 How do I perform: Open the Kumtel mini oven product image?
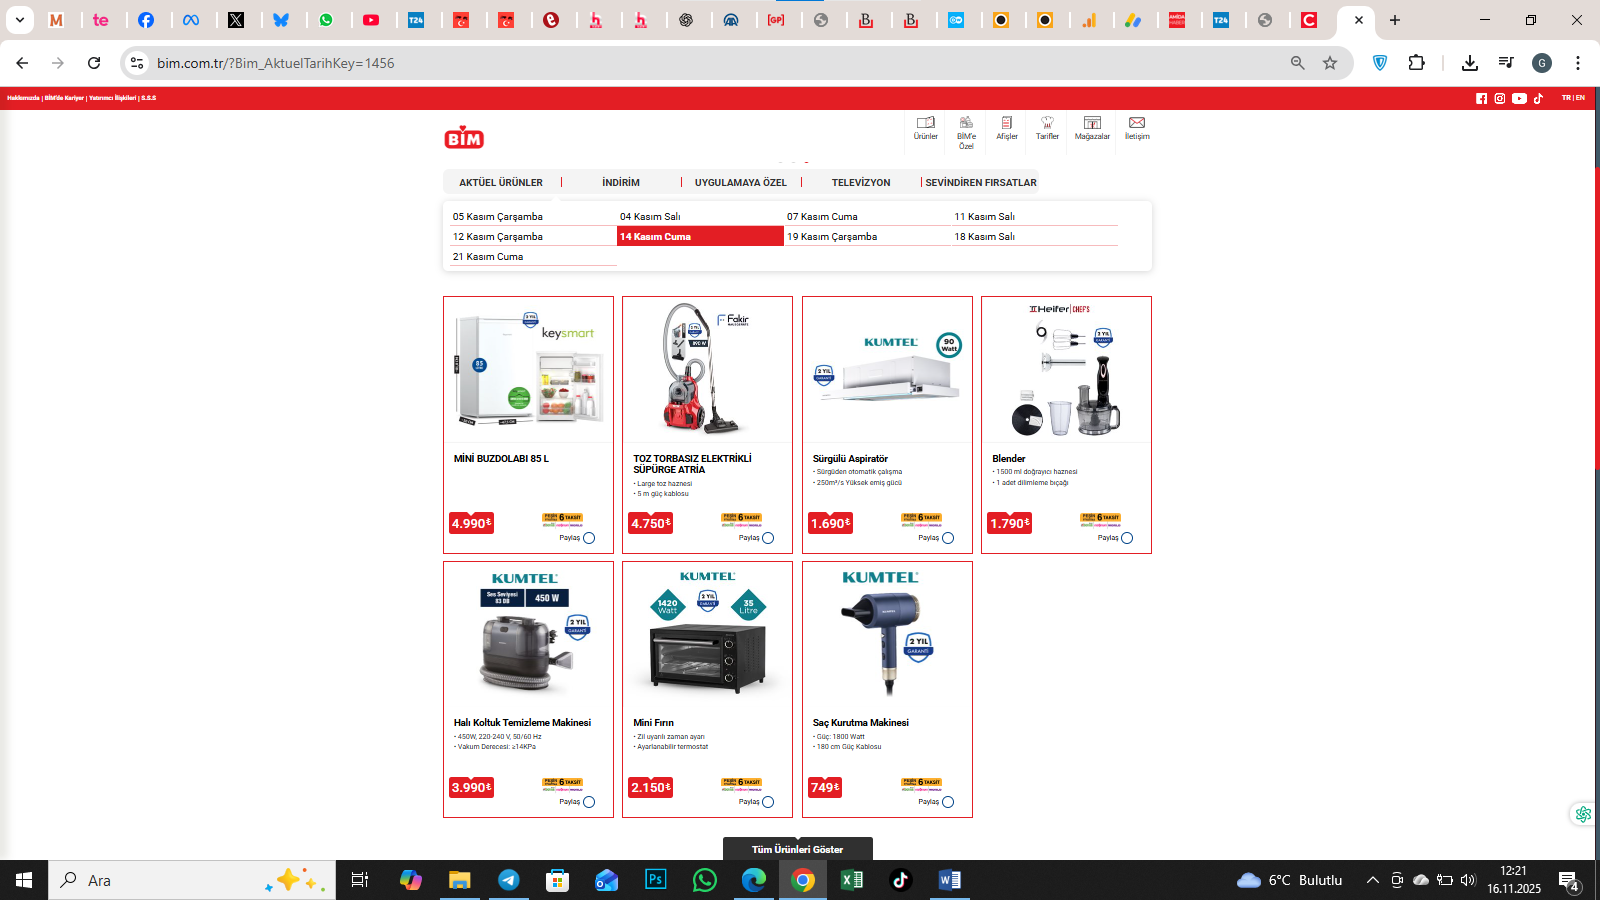tap(707, 634)
